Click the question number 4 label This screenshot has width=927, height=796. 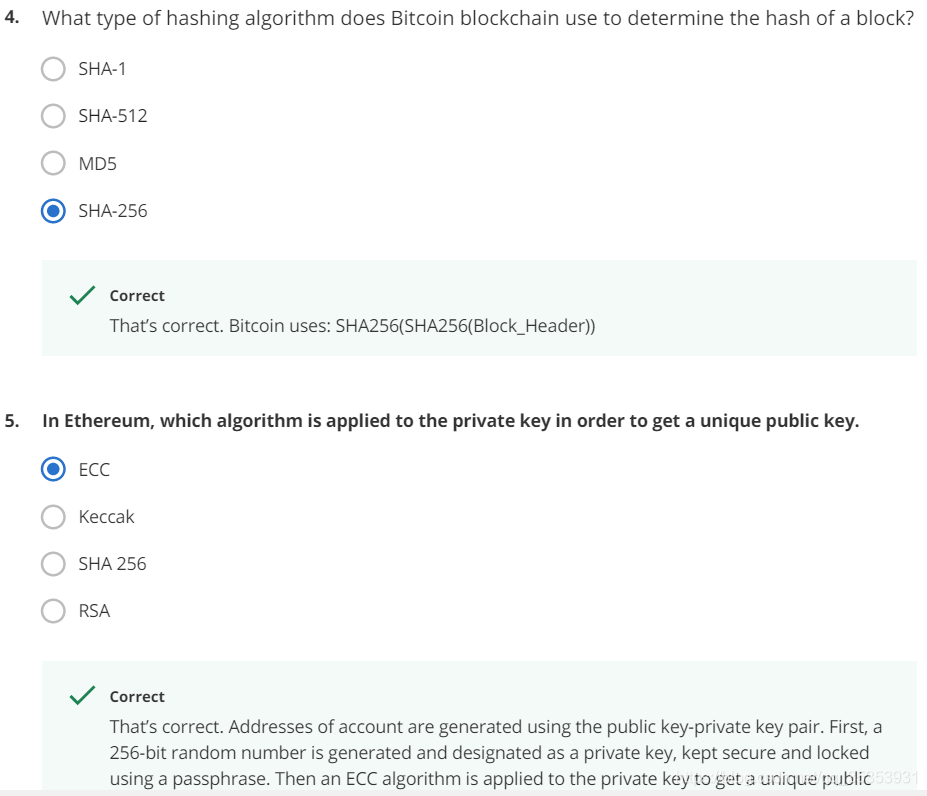[11, 20]
